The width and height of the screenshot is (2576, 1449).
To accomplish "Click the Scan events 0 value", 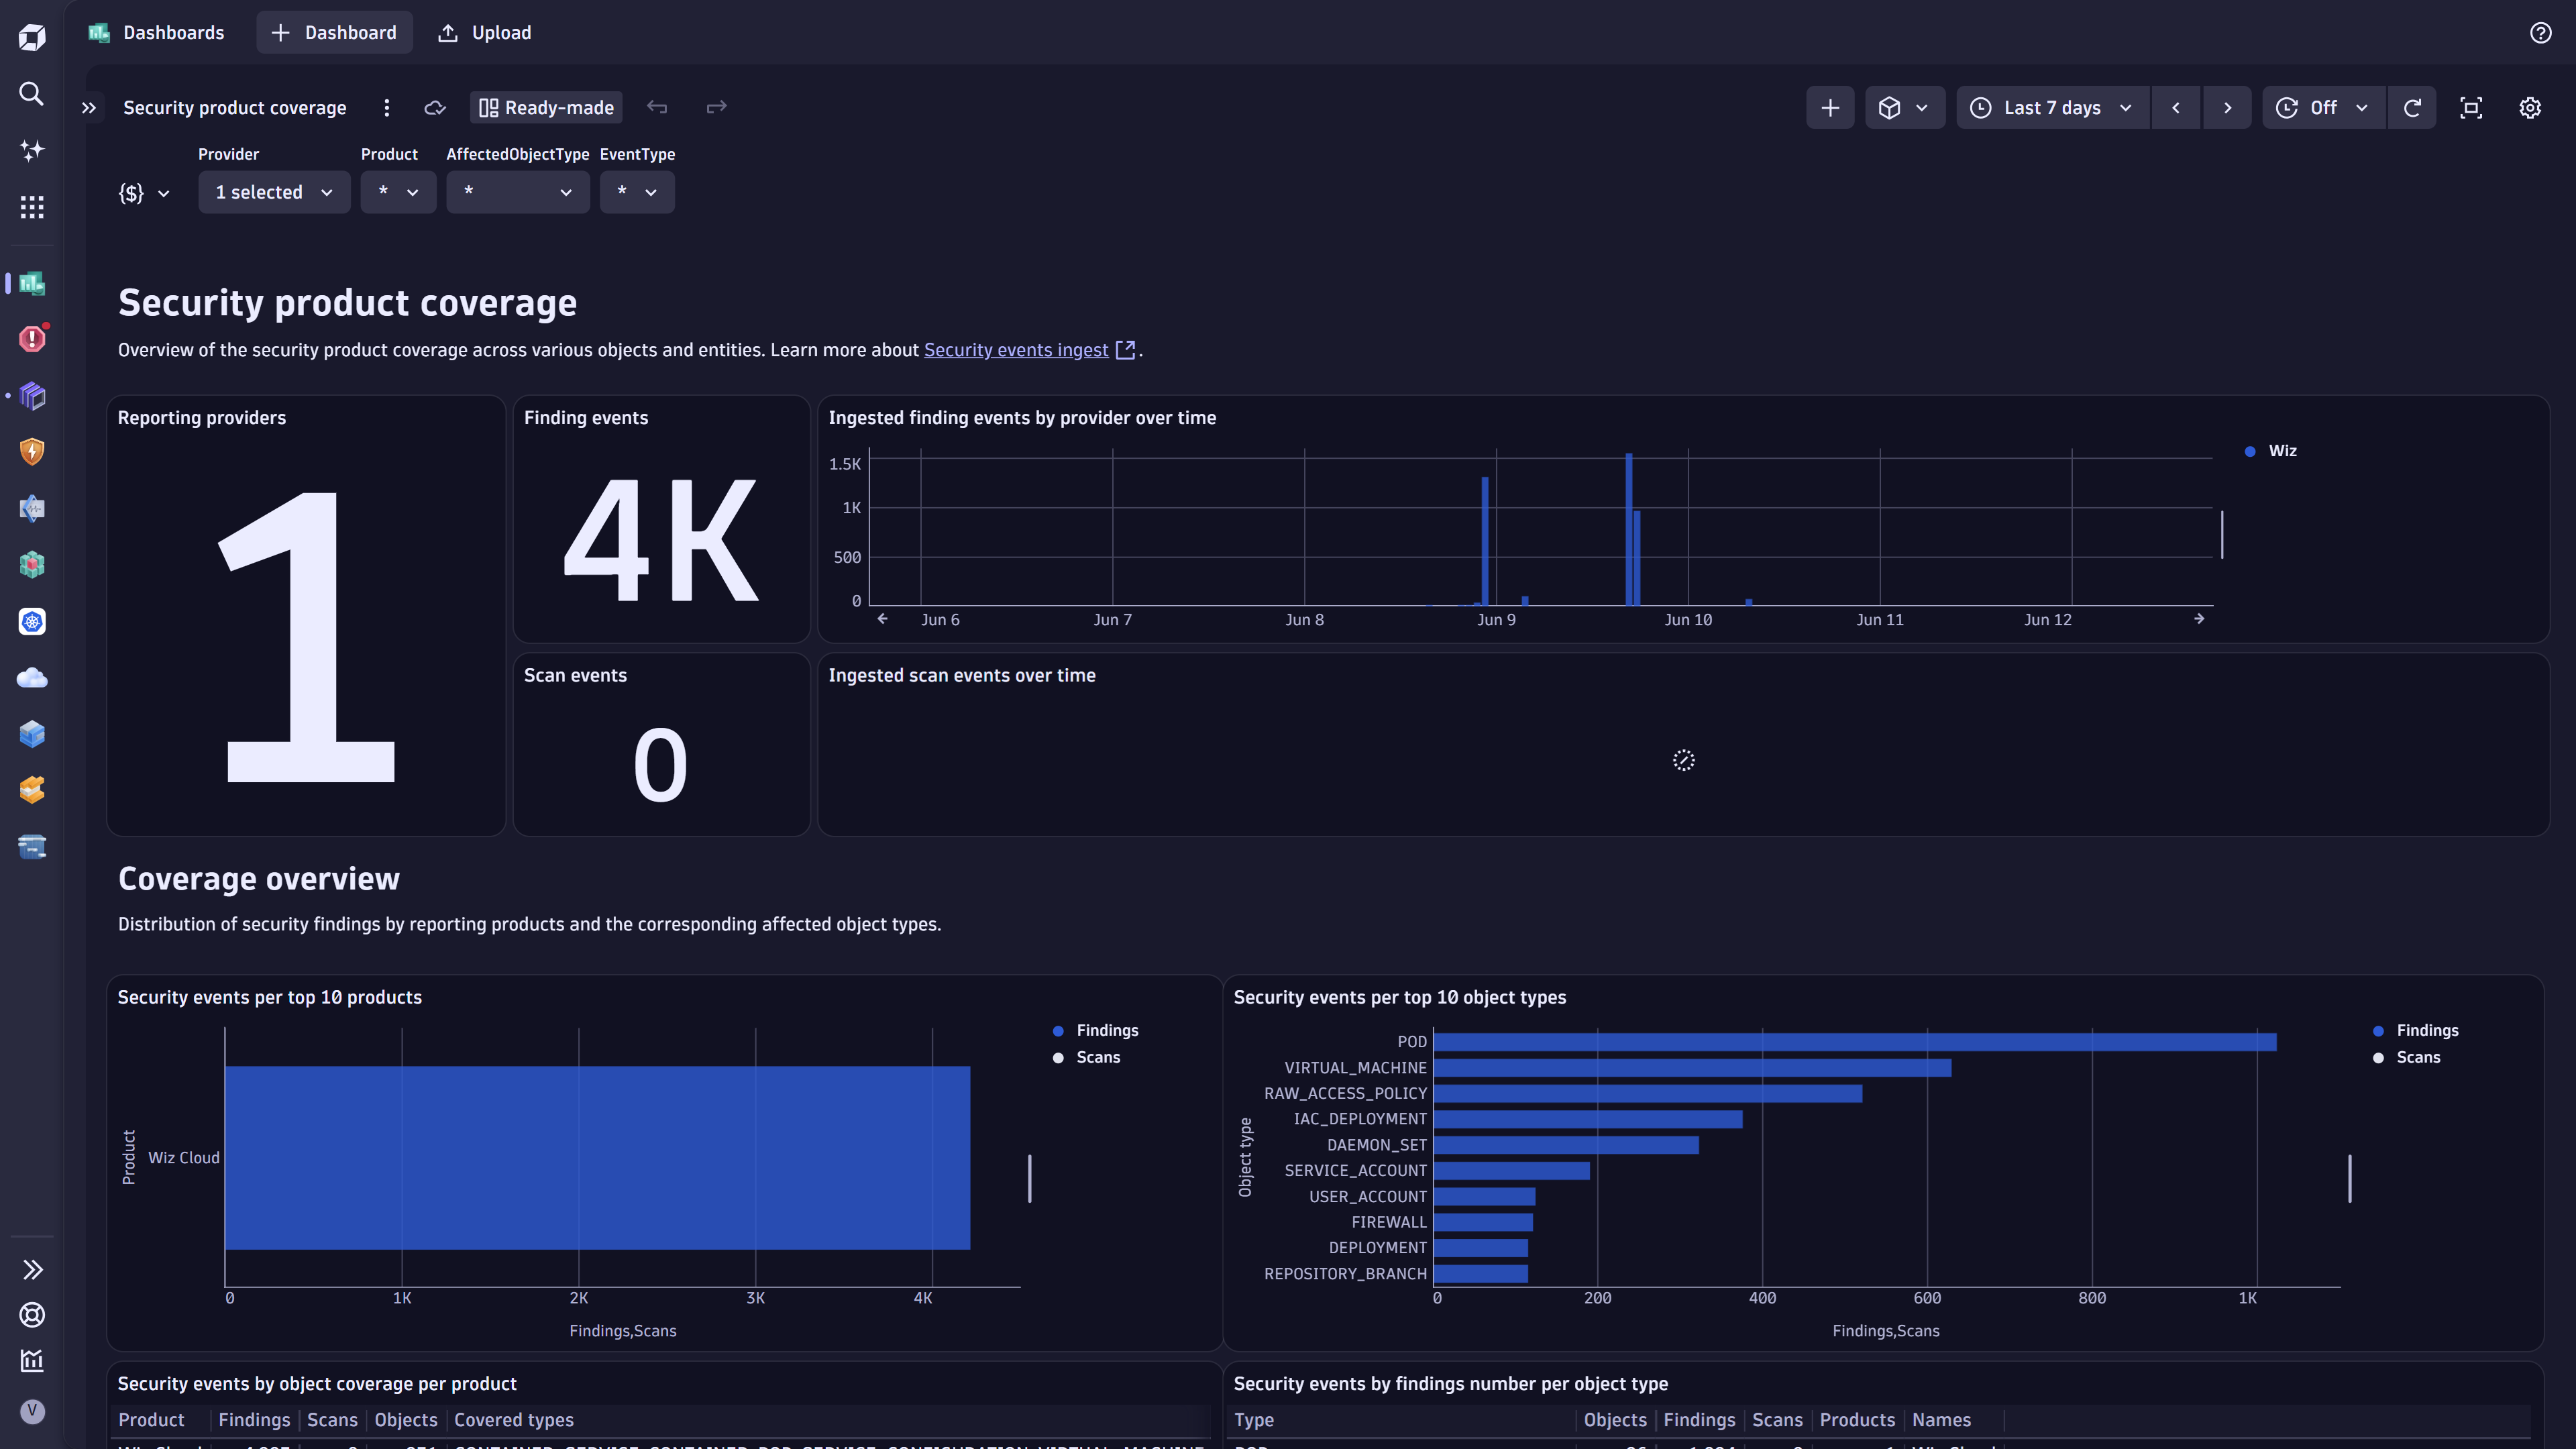I will pyautogui.click(x=661, y=766).
